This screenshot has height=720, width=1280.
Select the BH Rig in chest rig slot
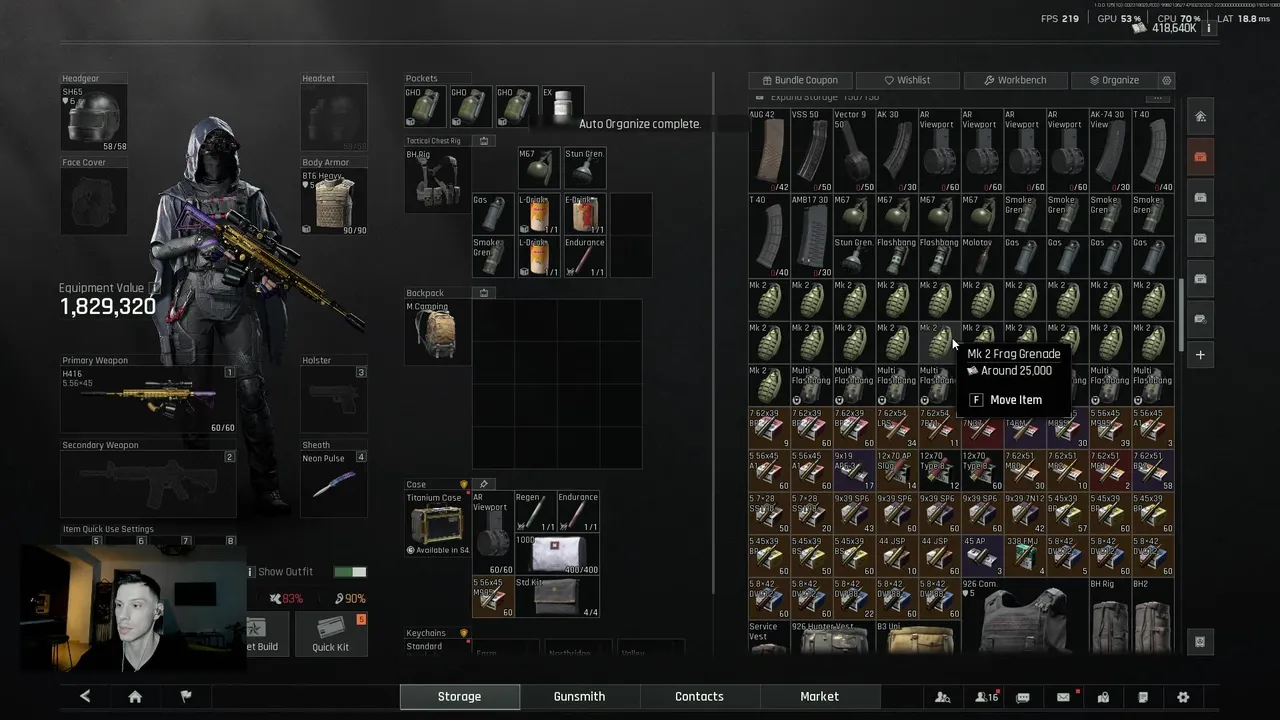(438, 181)
